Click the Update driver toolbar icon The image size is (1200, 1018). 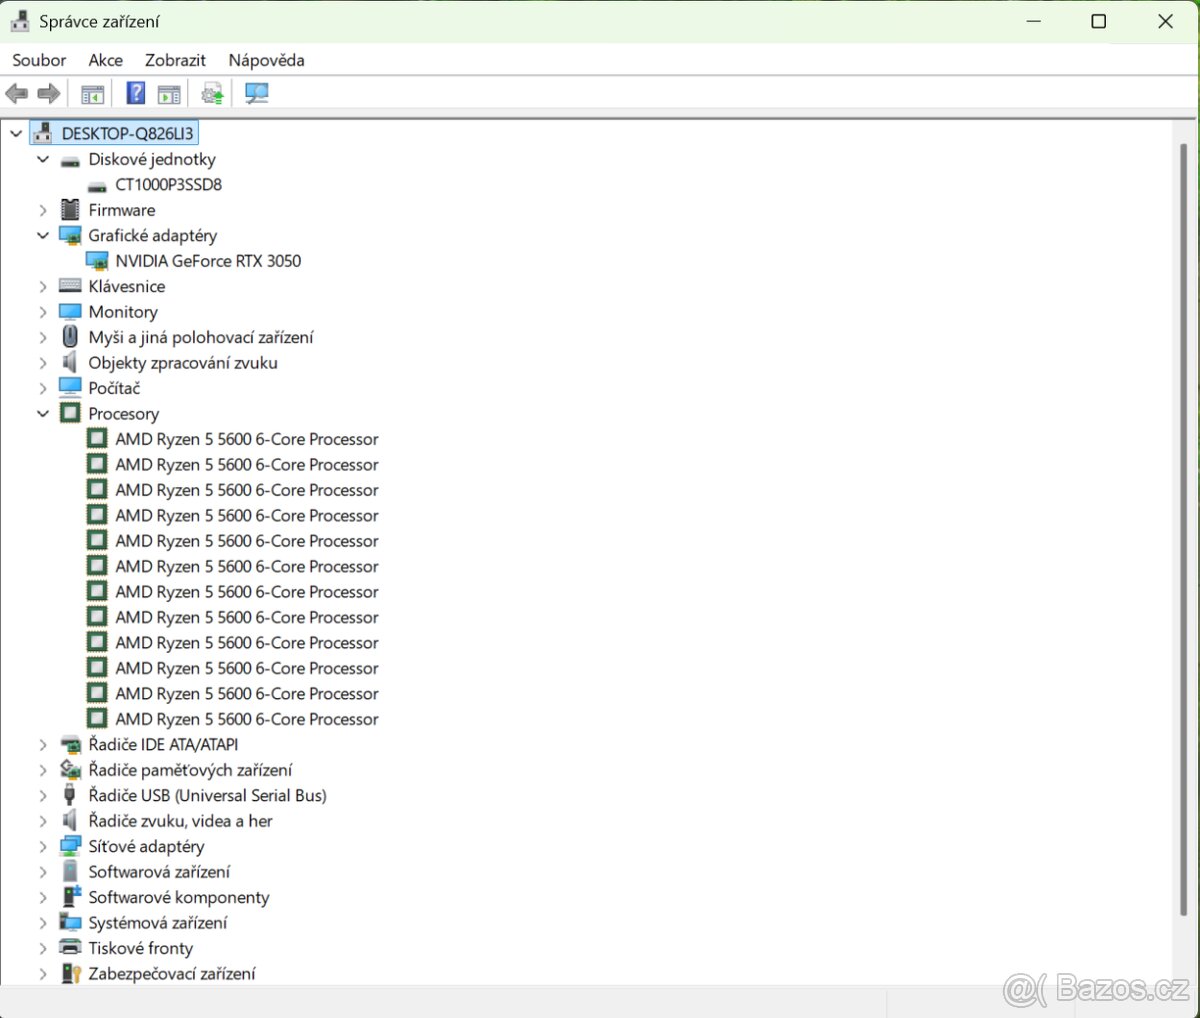tap(212, 94)
